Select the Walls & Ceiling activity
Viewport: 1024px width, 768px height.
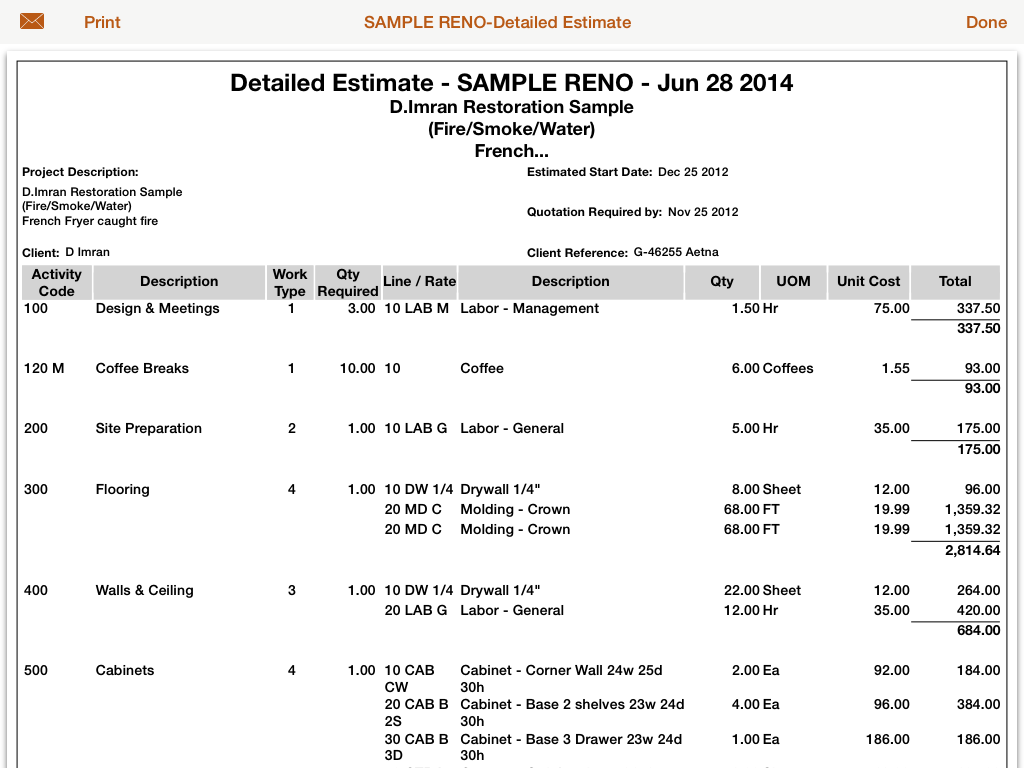(144, 591)
